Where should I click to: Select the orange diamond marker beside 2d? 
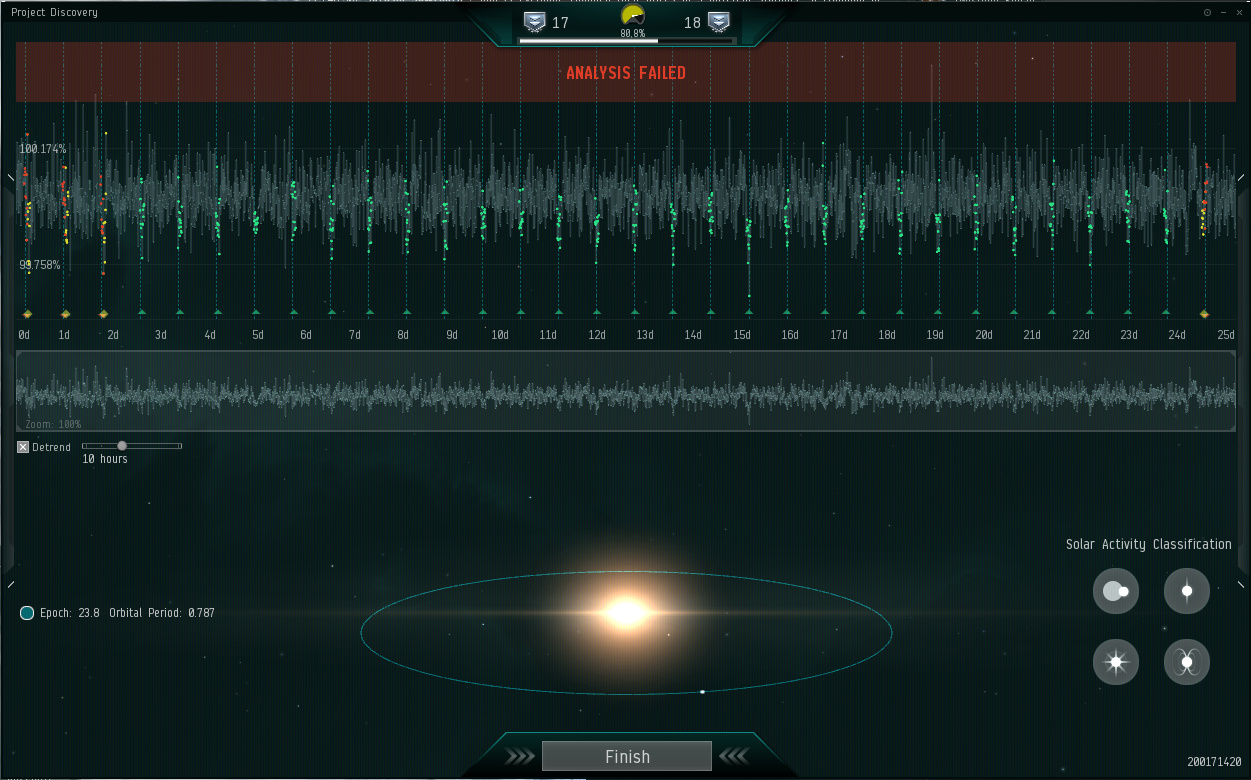pos(103,314)
